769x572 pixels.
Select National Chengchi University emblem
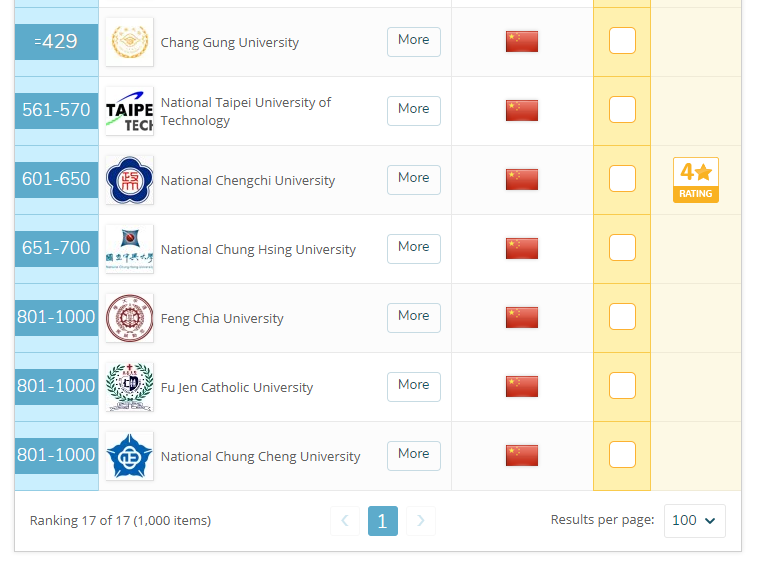129,180
